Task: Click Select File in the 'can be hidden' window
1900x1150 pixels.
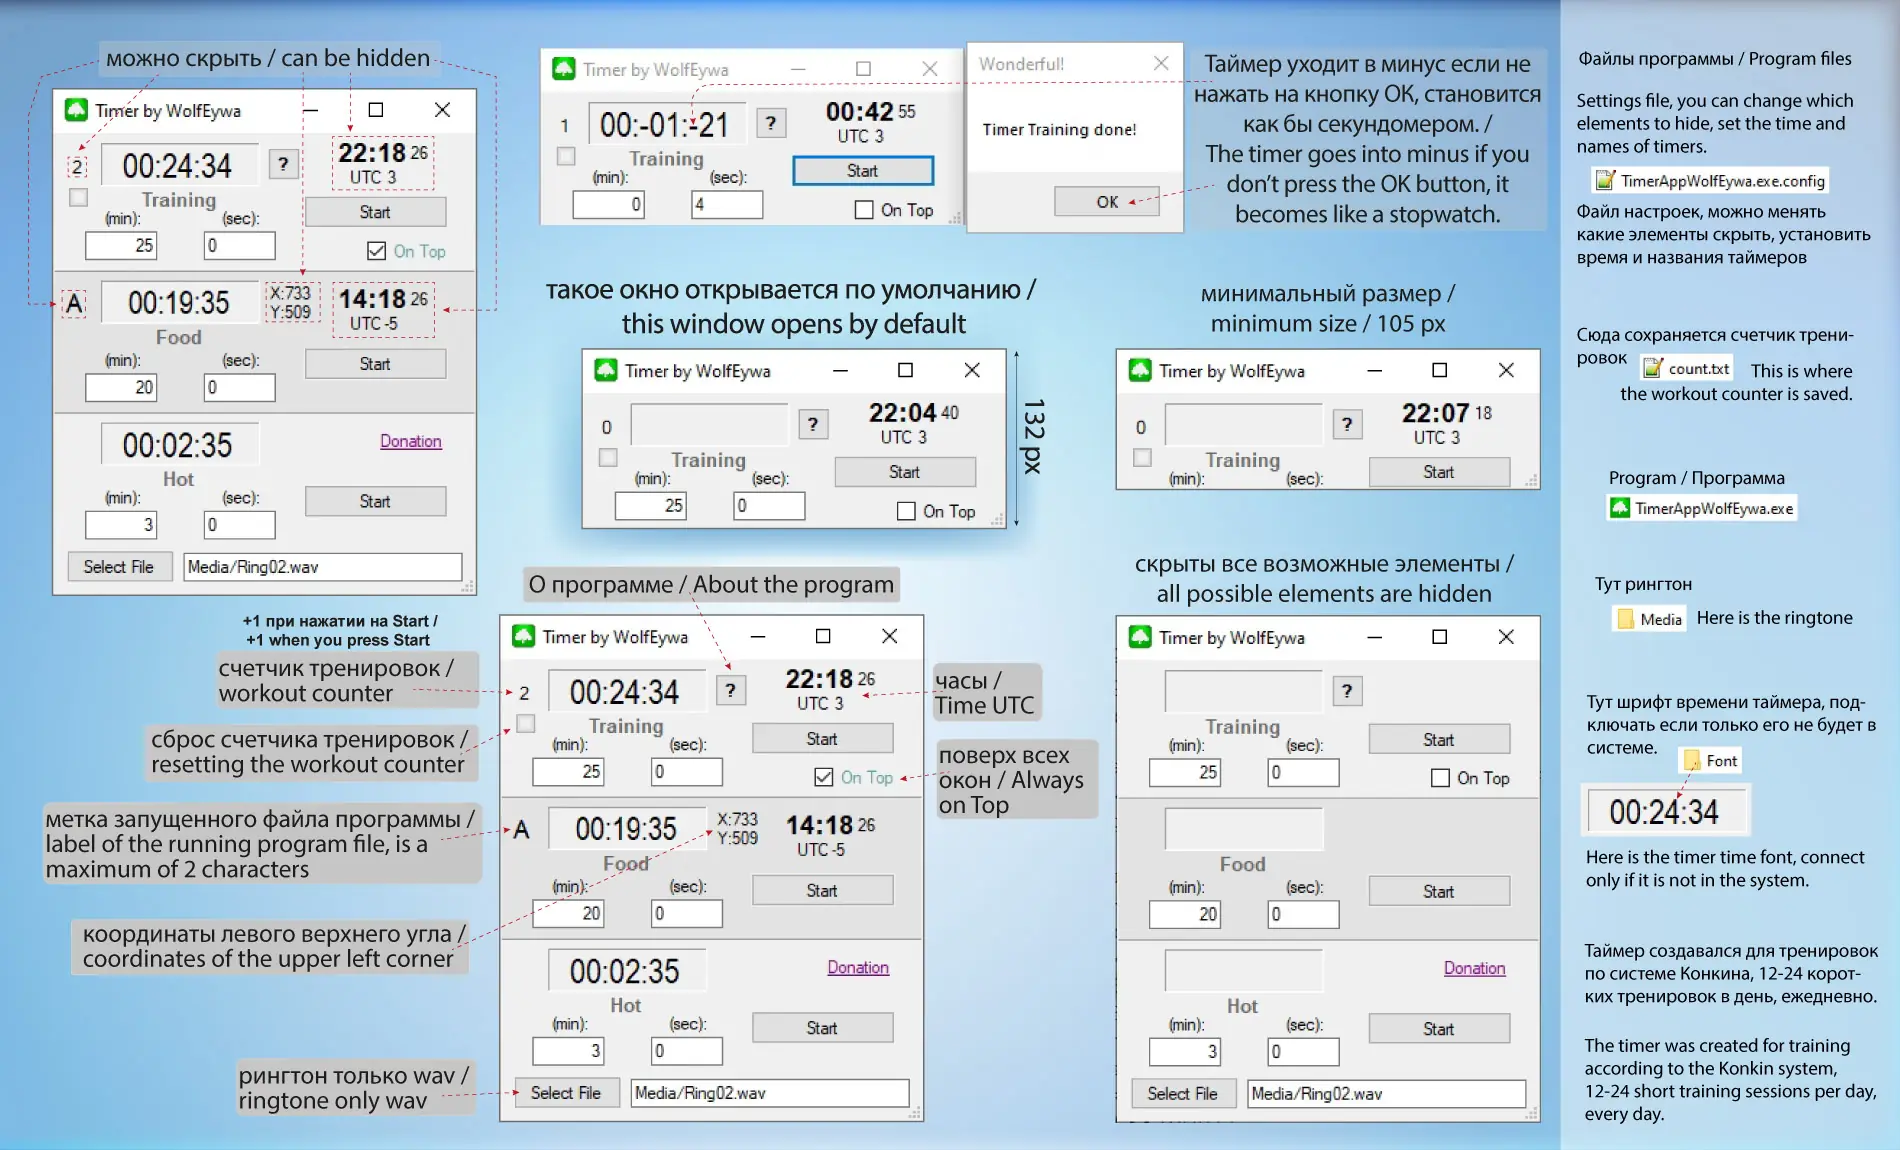Action: pyautogui.click(x=119, y=567)
